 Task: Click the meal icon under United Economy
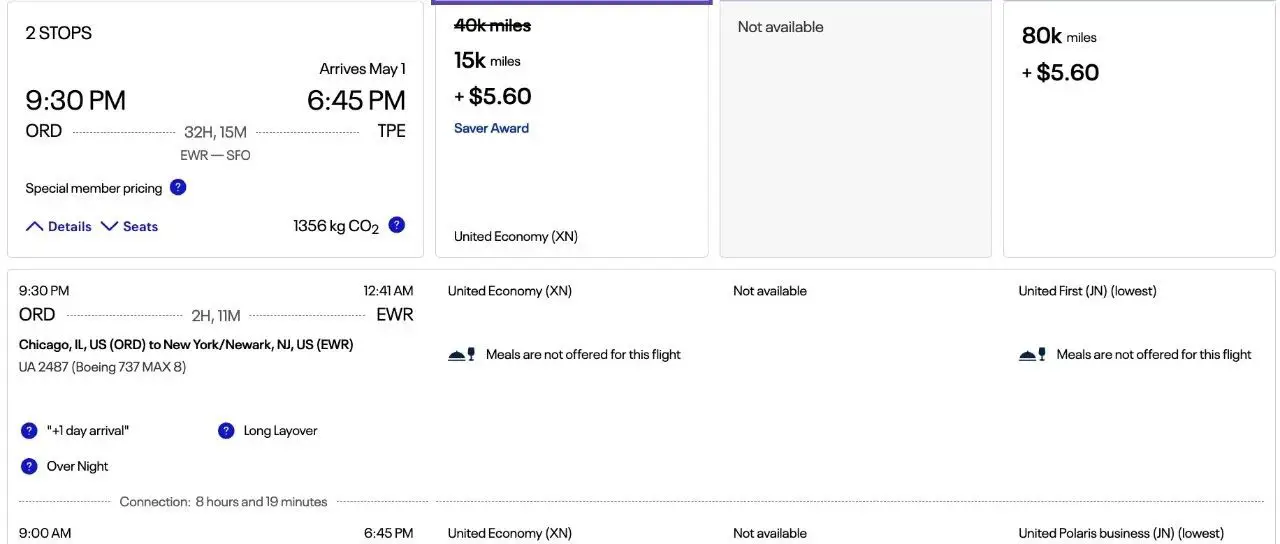(x=461, y=355)
